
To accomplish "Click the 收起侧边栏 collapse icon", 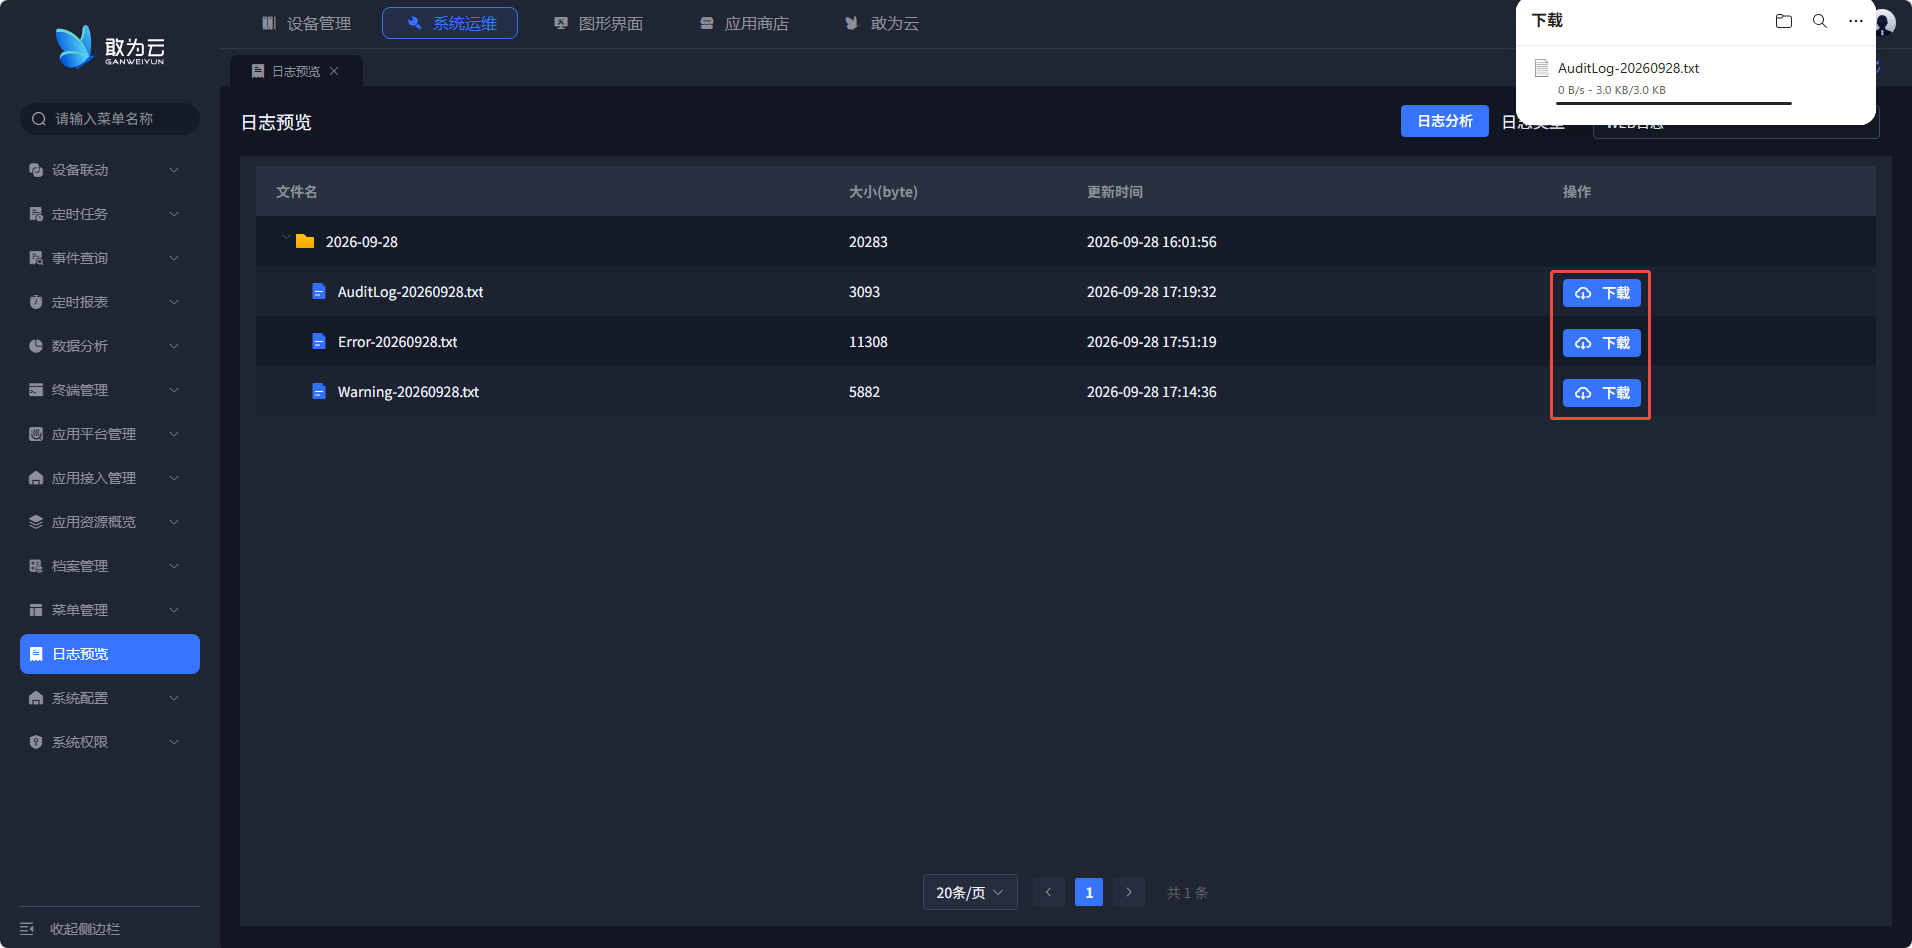I will [x=27, y=929].
